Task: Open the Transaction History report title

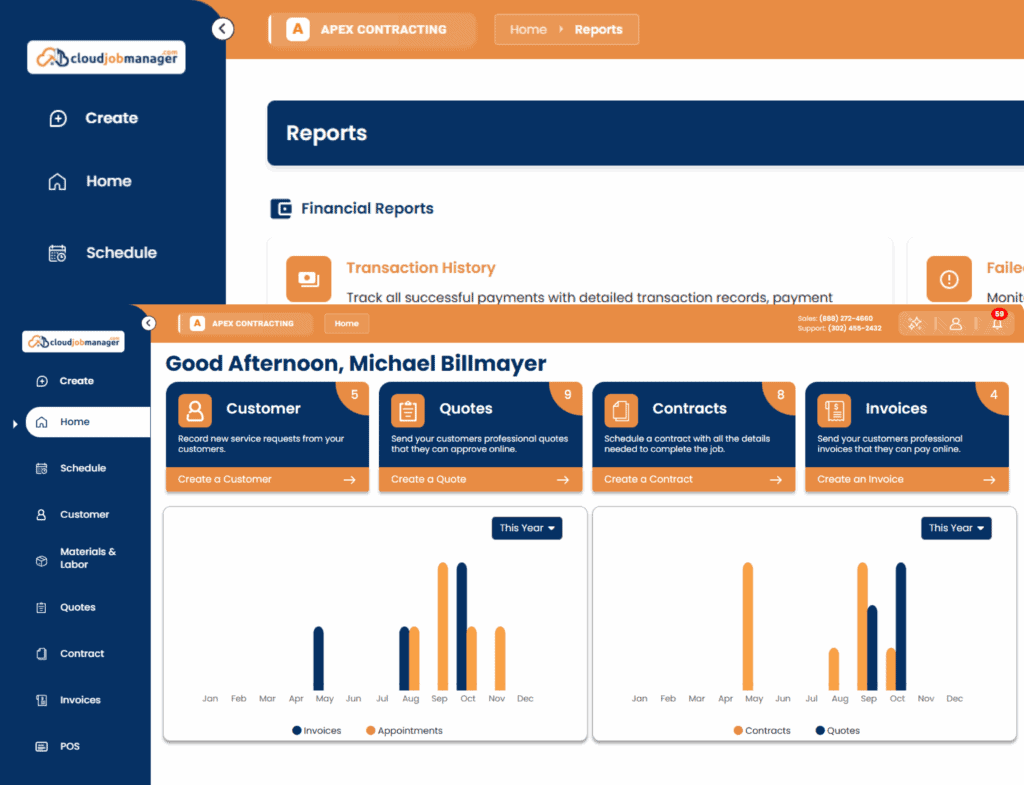Action: click(x=420, y=268)
